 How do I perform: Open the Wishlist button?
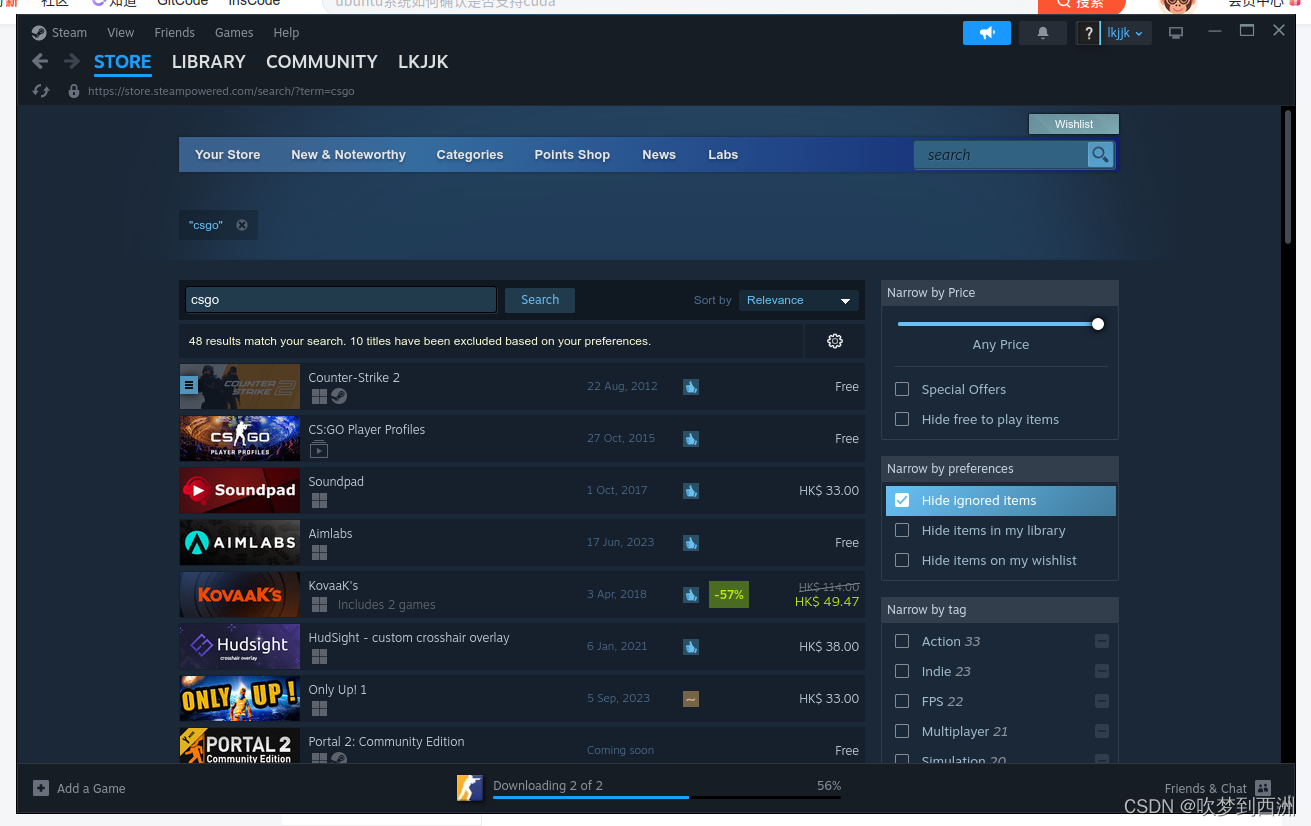[1074, 124]
